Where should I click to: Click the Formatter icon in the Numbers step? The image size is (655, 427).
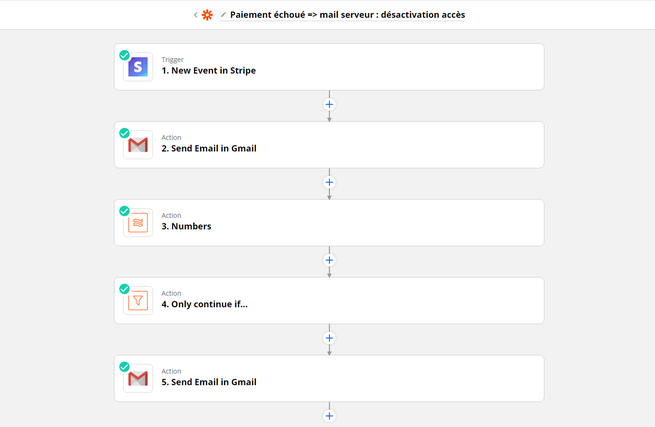coord(138,223)
